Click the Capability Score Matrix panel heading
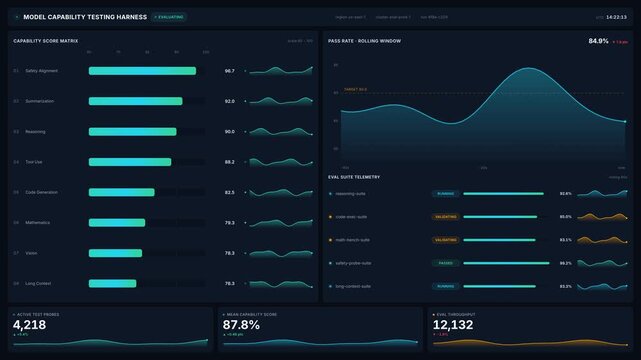 tap(45, 41)
